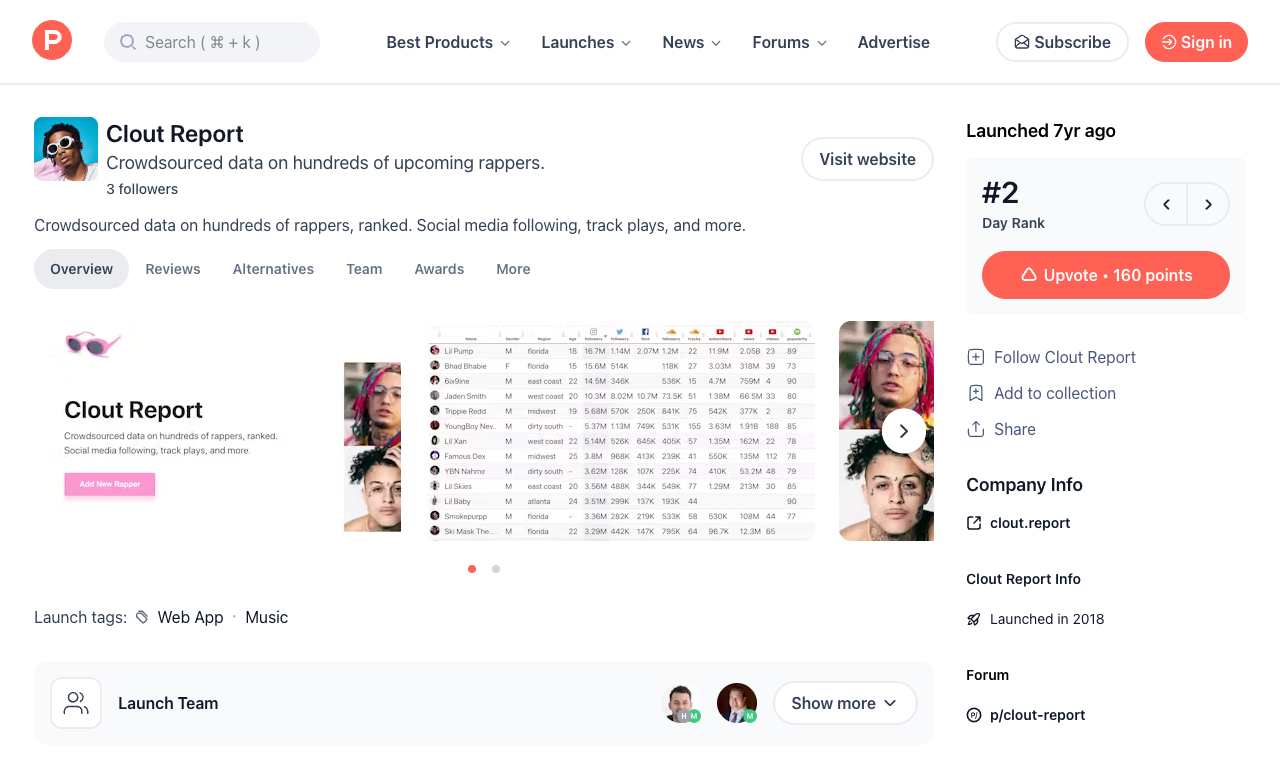This screenshot has width=1280, height=760.
Task: Click the Visit website button
Action: pyautogui.click(x=867, y=159)
